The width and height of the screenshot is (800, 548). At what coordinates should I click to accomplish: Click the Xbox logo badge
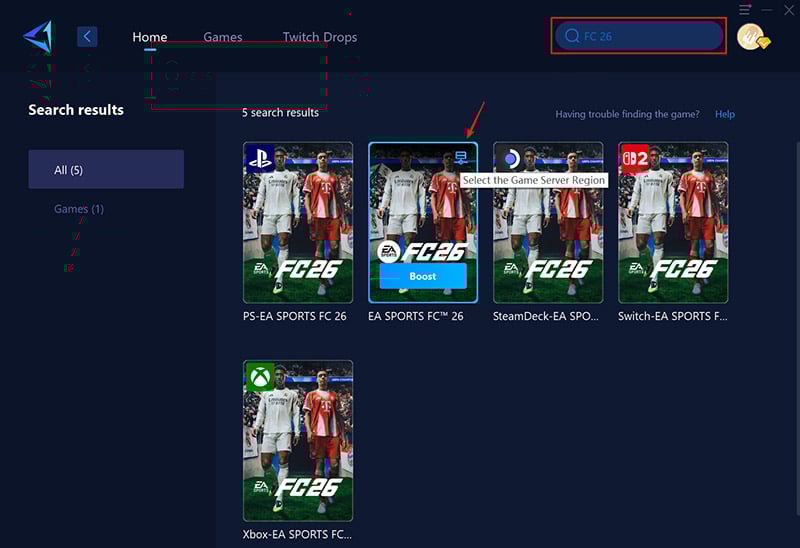click(260, 377)
